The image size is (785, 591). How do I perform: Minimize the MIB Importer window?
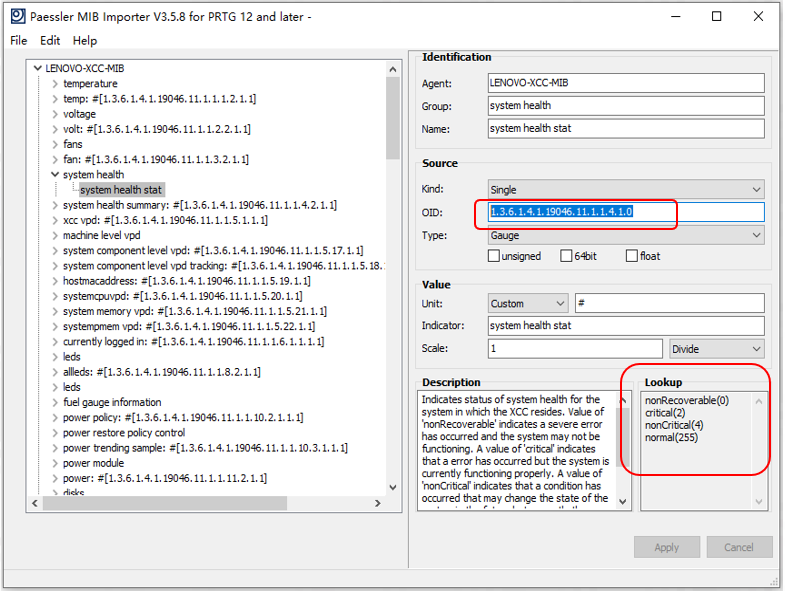point(676,17)
